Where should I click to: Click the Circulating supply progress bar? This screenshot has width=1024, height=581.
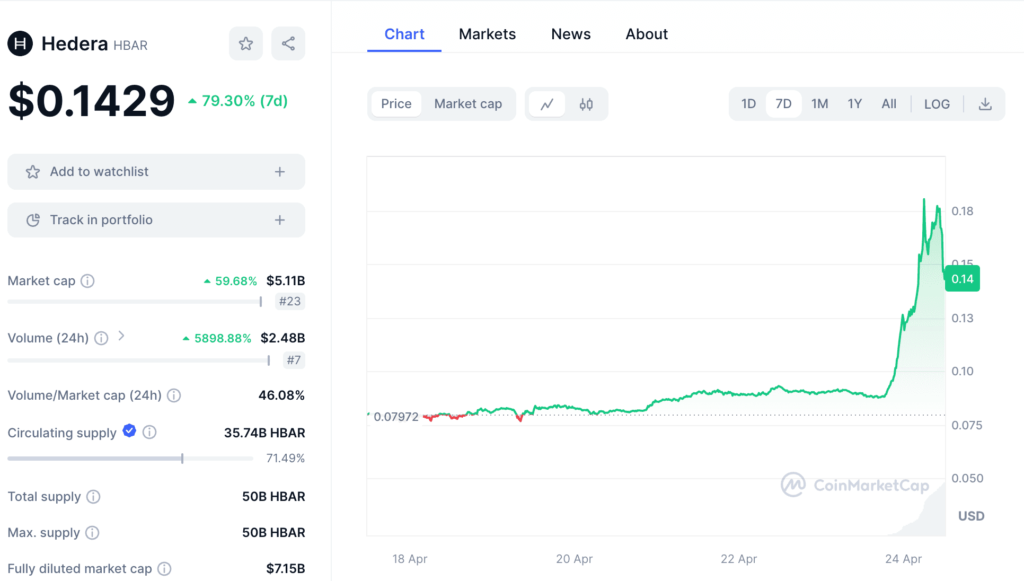pos(130,459)
